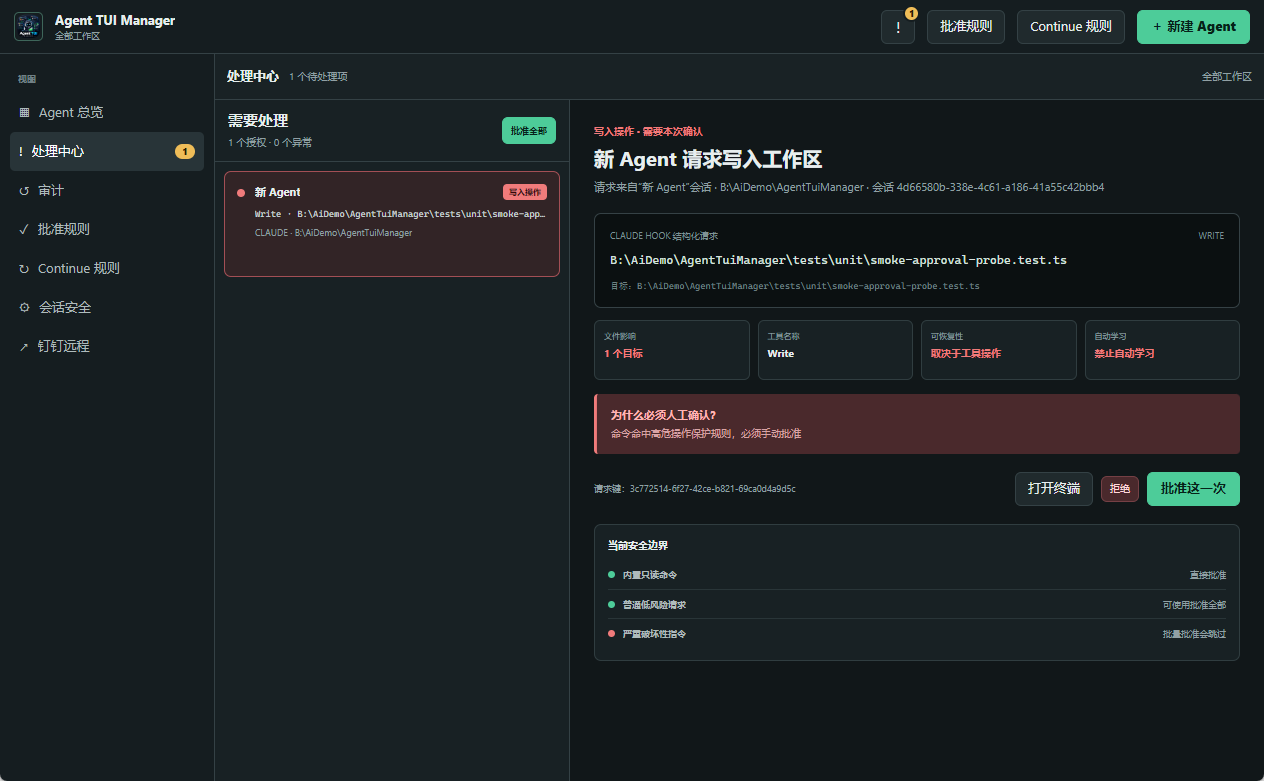The height and width of the screenshot is (781, 1264).
Task: Click the 1 个授权 · 0 个异常 summary
Action: pyautogui.click(x=270, y=143)
